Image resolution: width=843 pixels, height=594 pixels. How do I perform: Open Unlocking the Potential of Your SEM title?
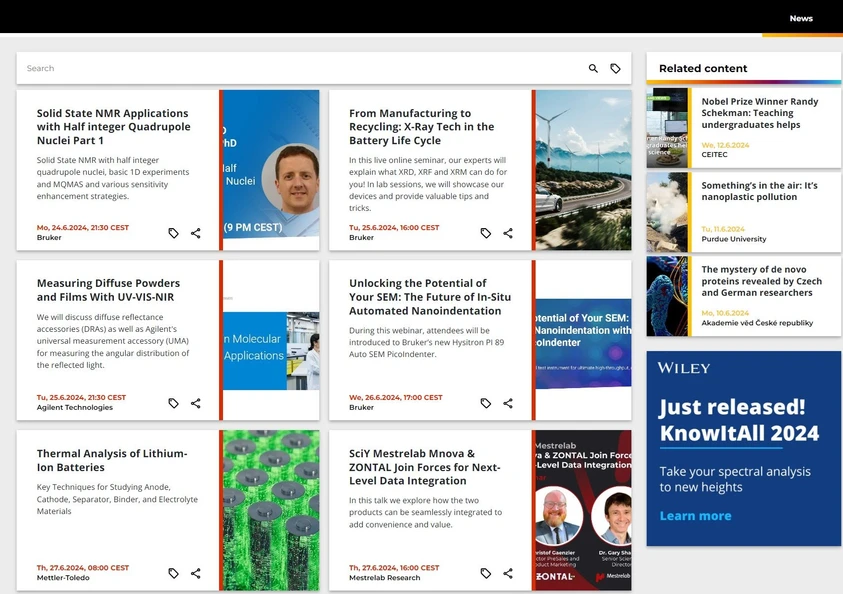pyautogui.click(x=430, y=297)
